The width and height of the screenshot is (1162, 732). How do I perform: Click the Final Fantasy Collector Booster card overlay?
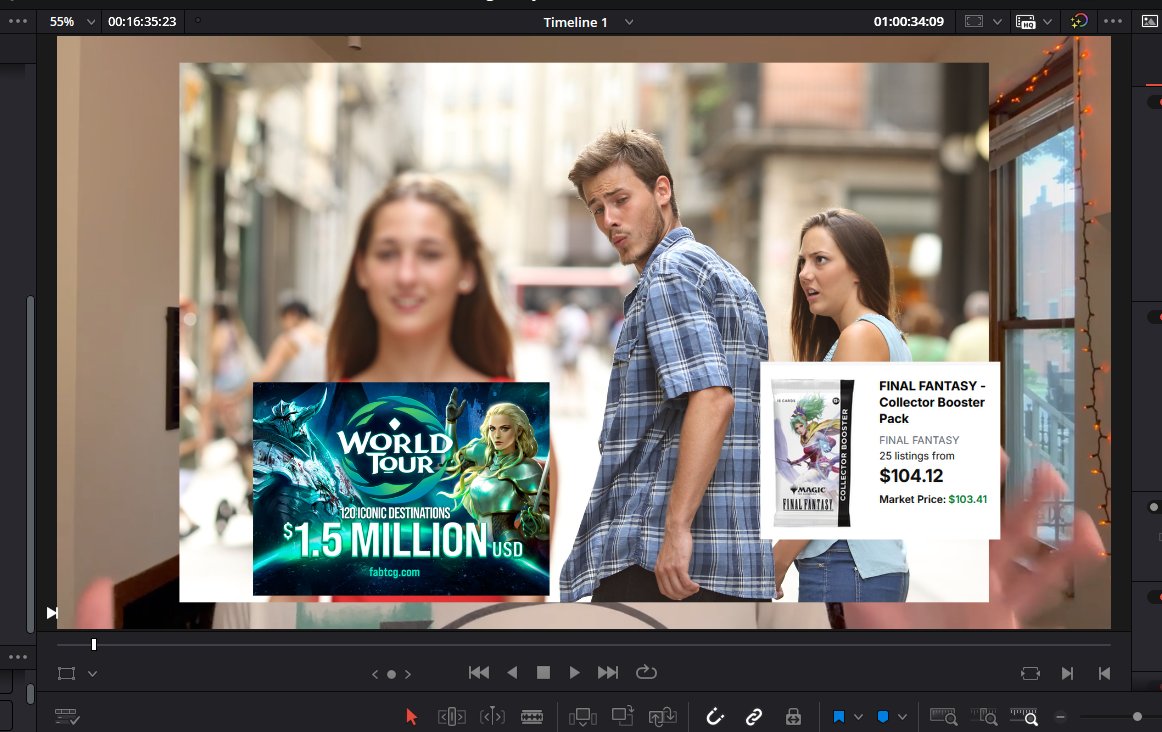(x=880, y=450)
